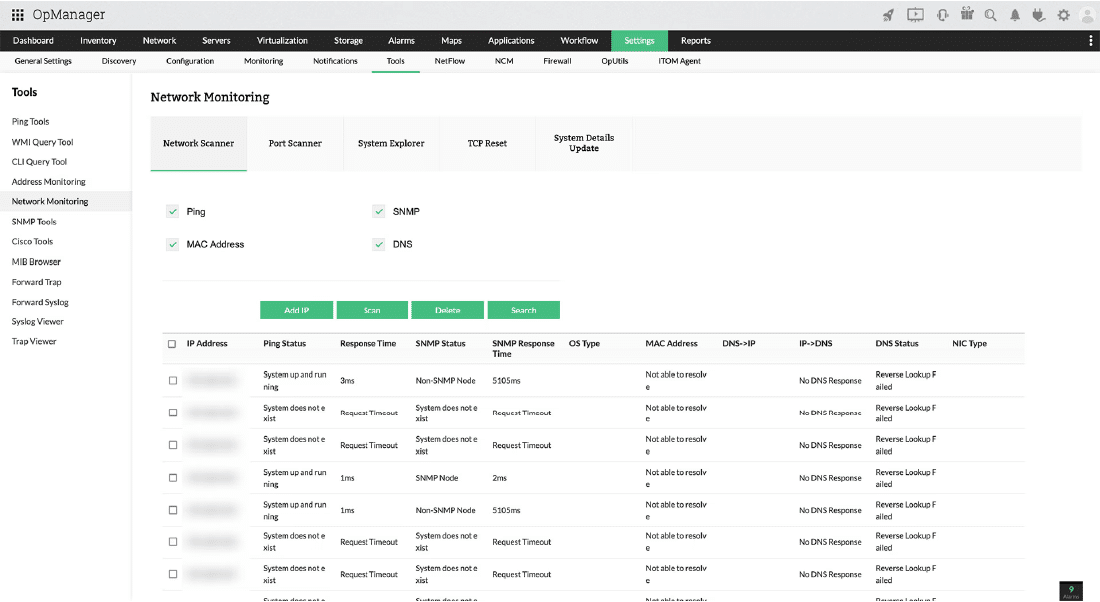
Task: Click the plug integrations icon
Action: point(1039,15)
